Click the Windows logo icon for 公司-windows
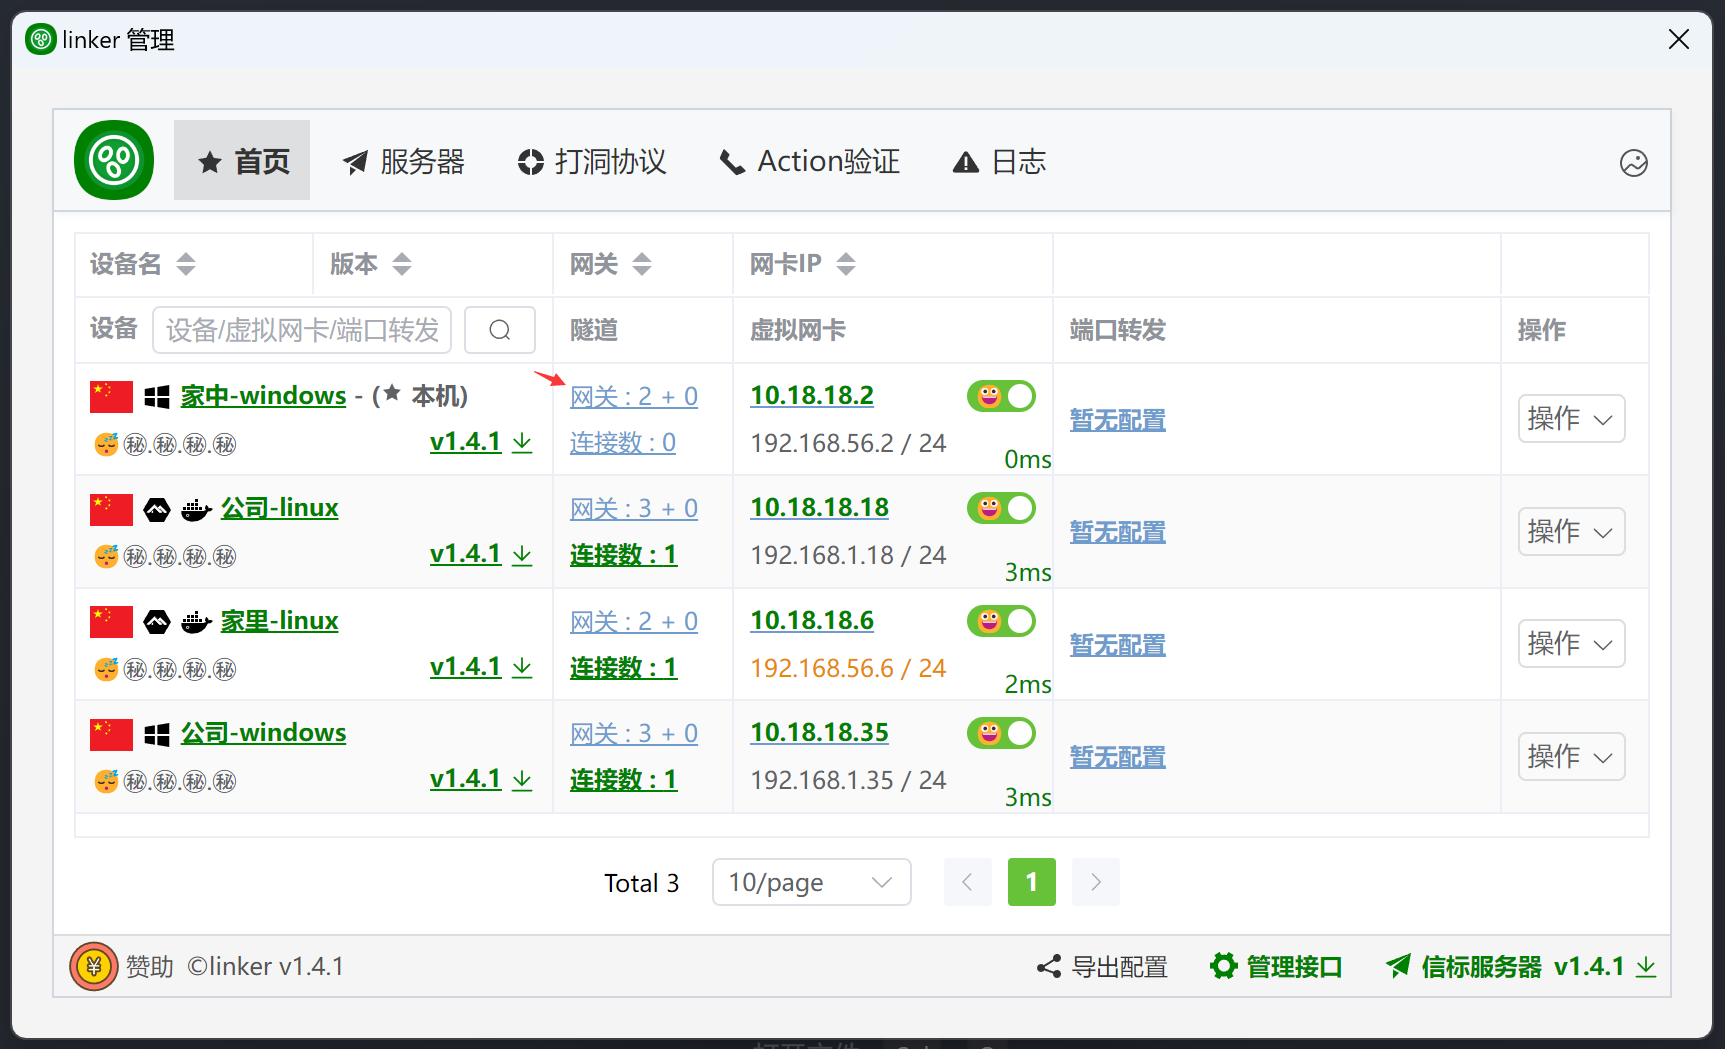The width and height of the screenshot is (1725, 1049). coord(157,734)
